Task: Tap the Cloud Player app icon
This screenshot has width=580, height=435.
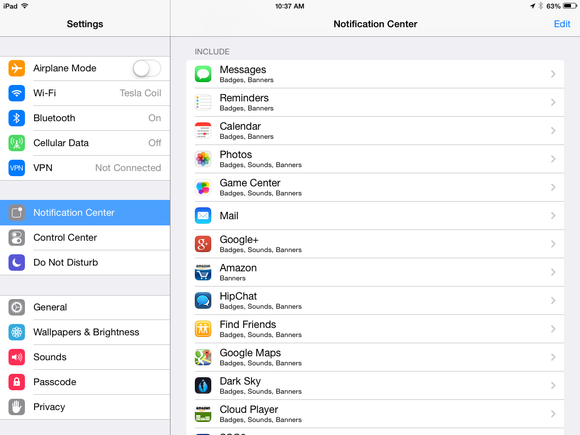Action: click(x=203, y=414)
